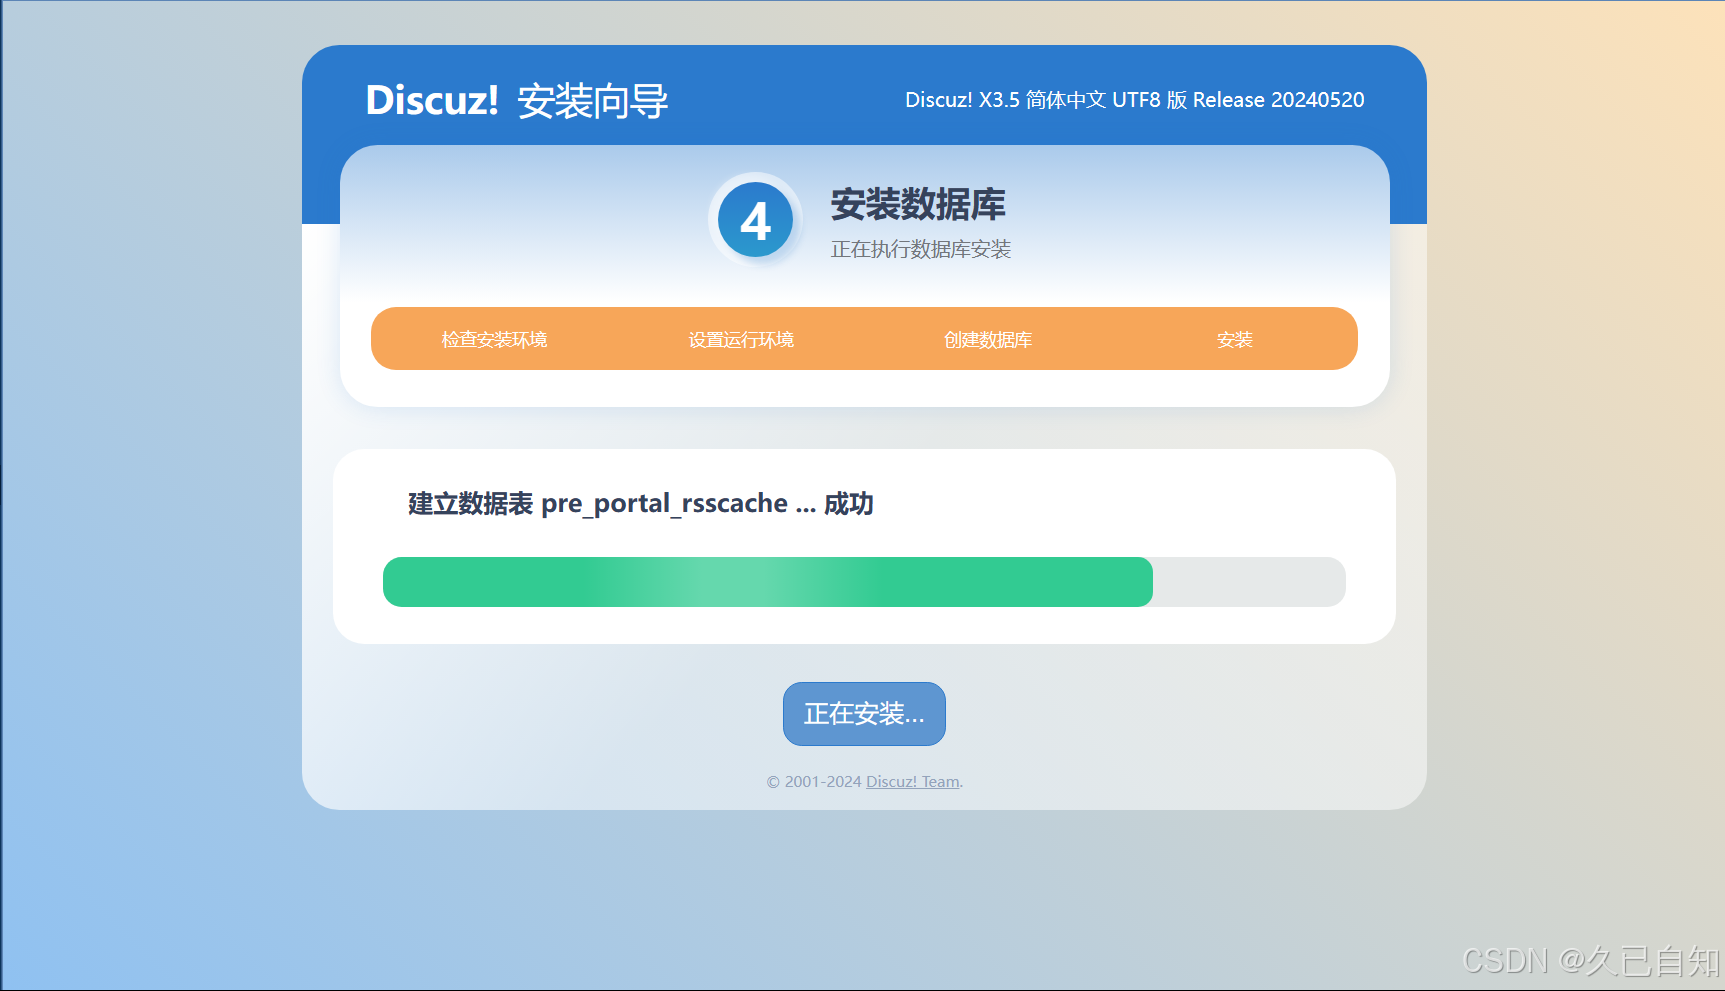The height and width of the screenshot is (991, 1725).
Task: Select the 安装 step indicator
Action: click(x=1235, y=339)
